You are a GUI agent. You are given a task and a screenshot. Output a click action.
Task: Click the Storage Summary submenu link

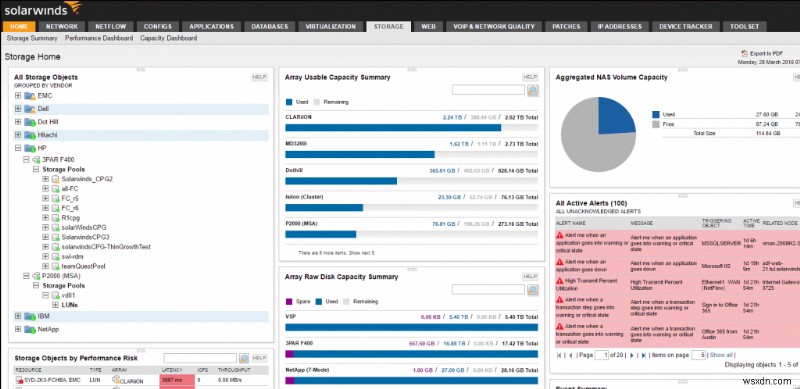click(x=32, y=38)
